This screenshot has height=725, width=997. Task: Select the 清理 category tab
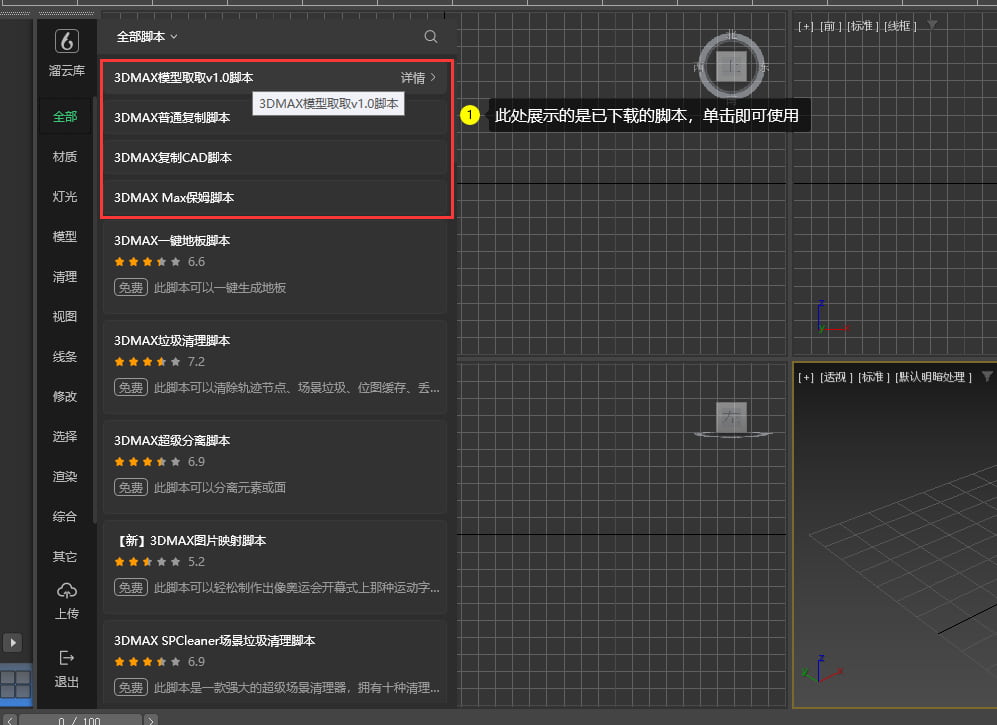[x=65, y=277]
